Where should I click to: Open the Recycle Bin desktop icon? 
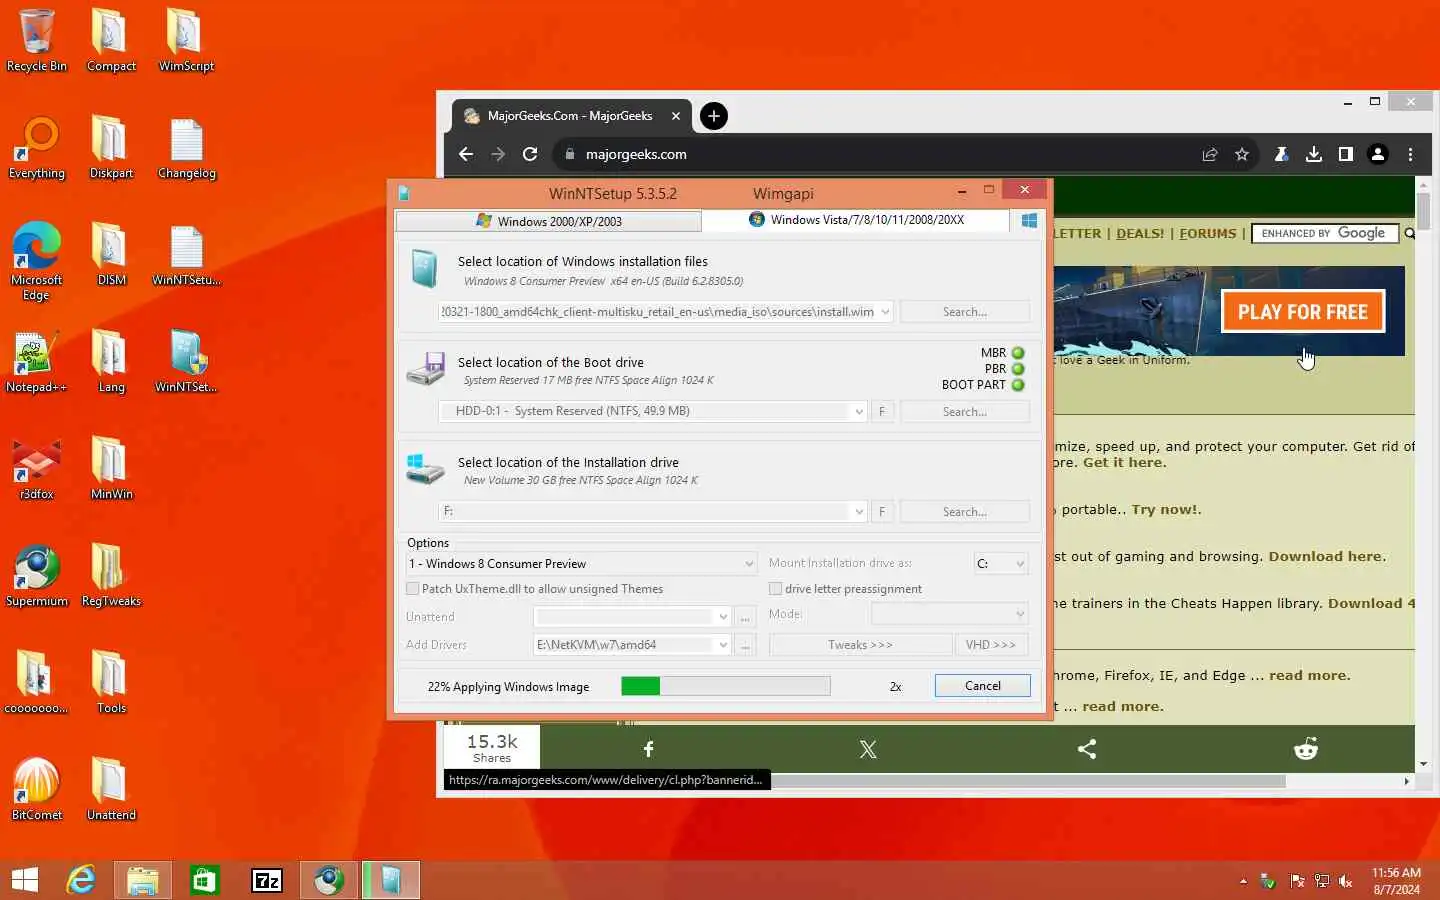point(36,40)
